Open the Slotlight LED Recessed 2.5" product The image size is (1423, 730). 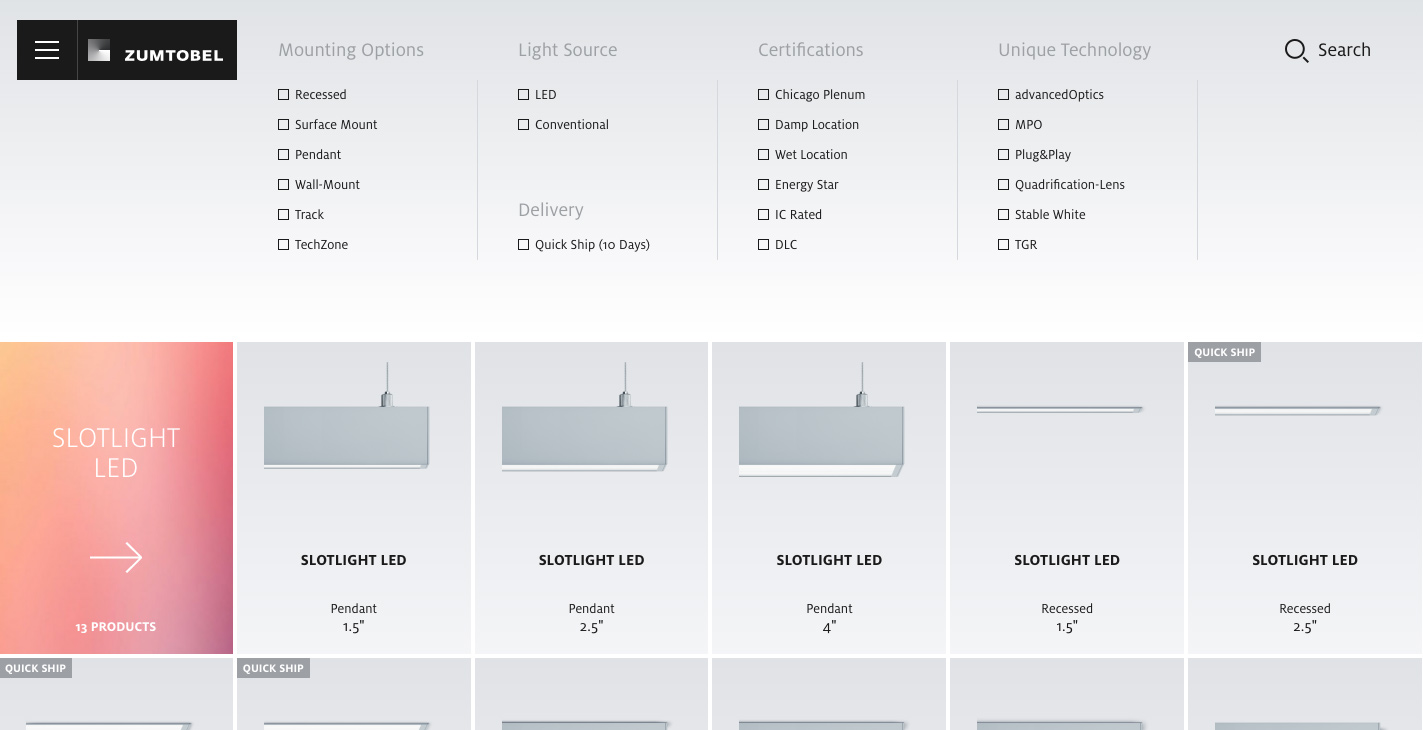(1305, 498)
